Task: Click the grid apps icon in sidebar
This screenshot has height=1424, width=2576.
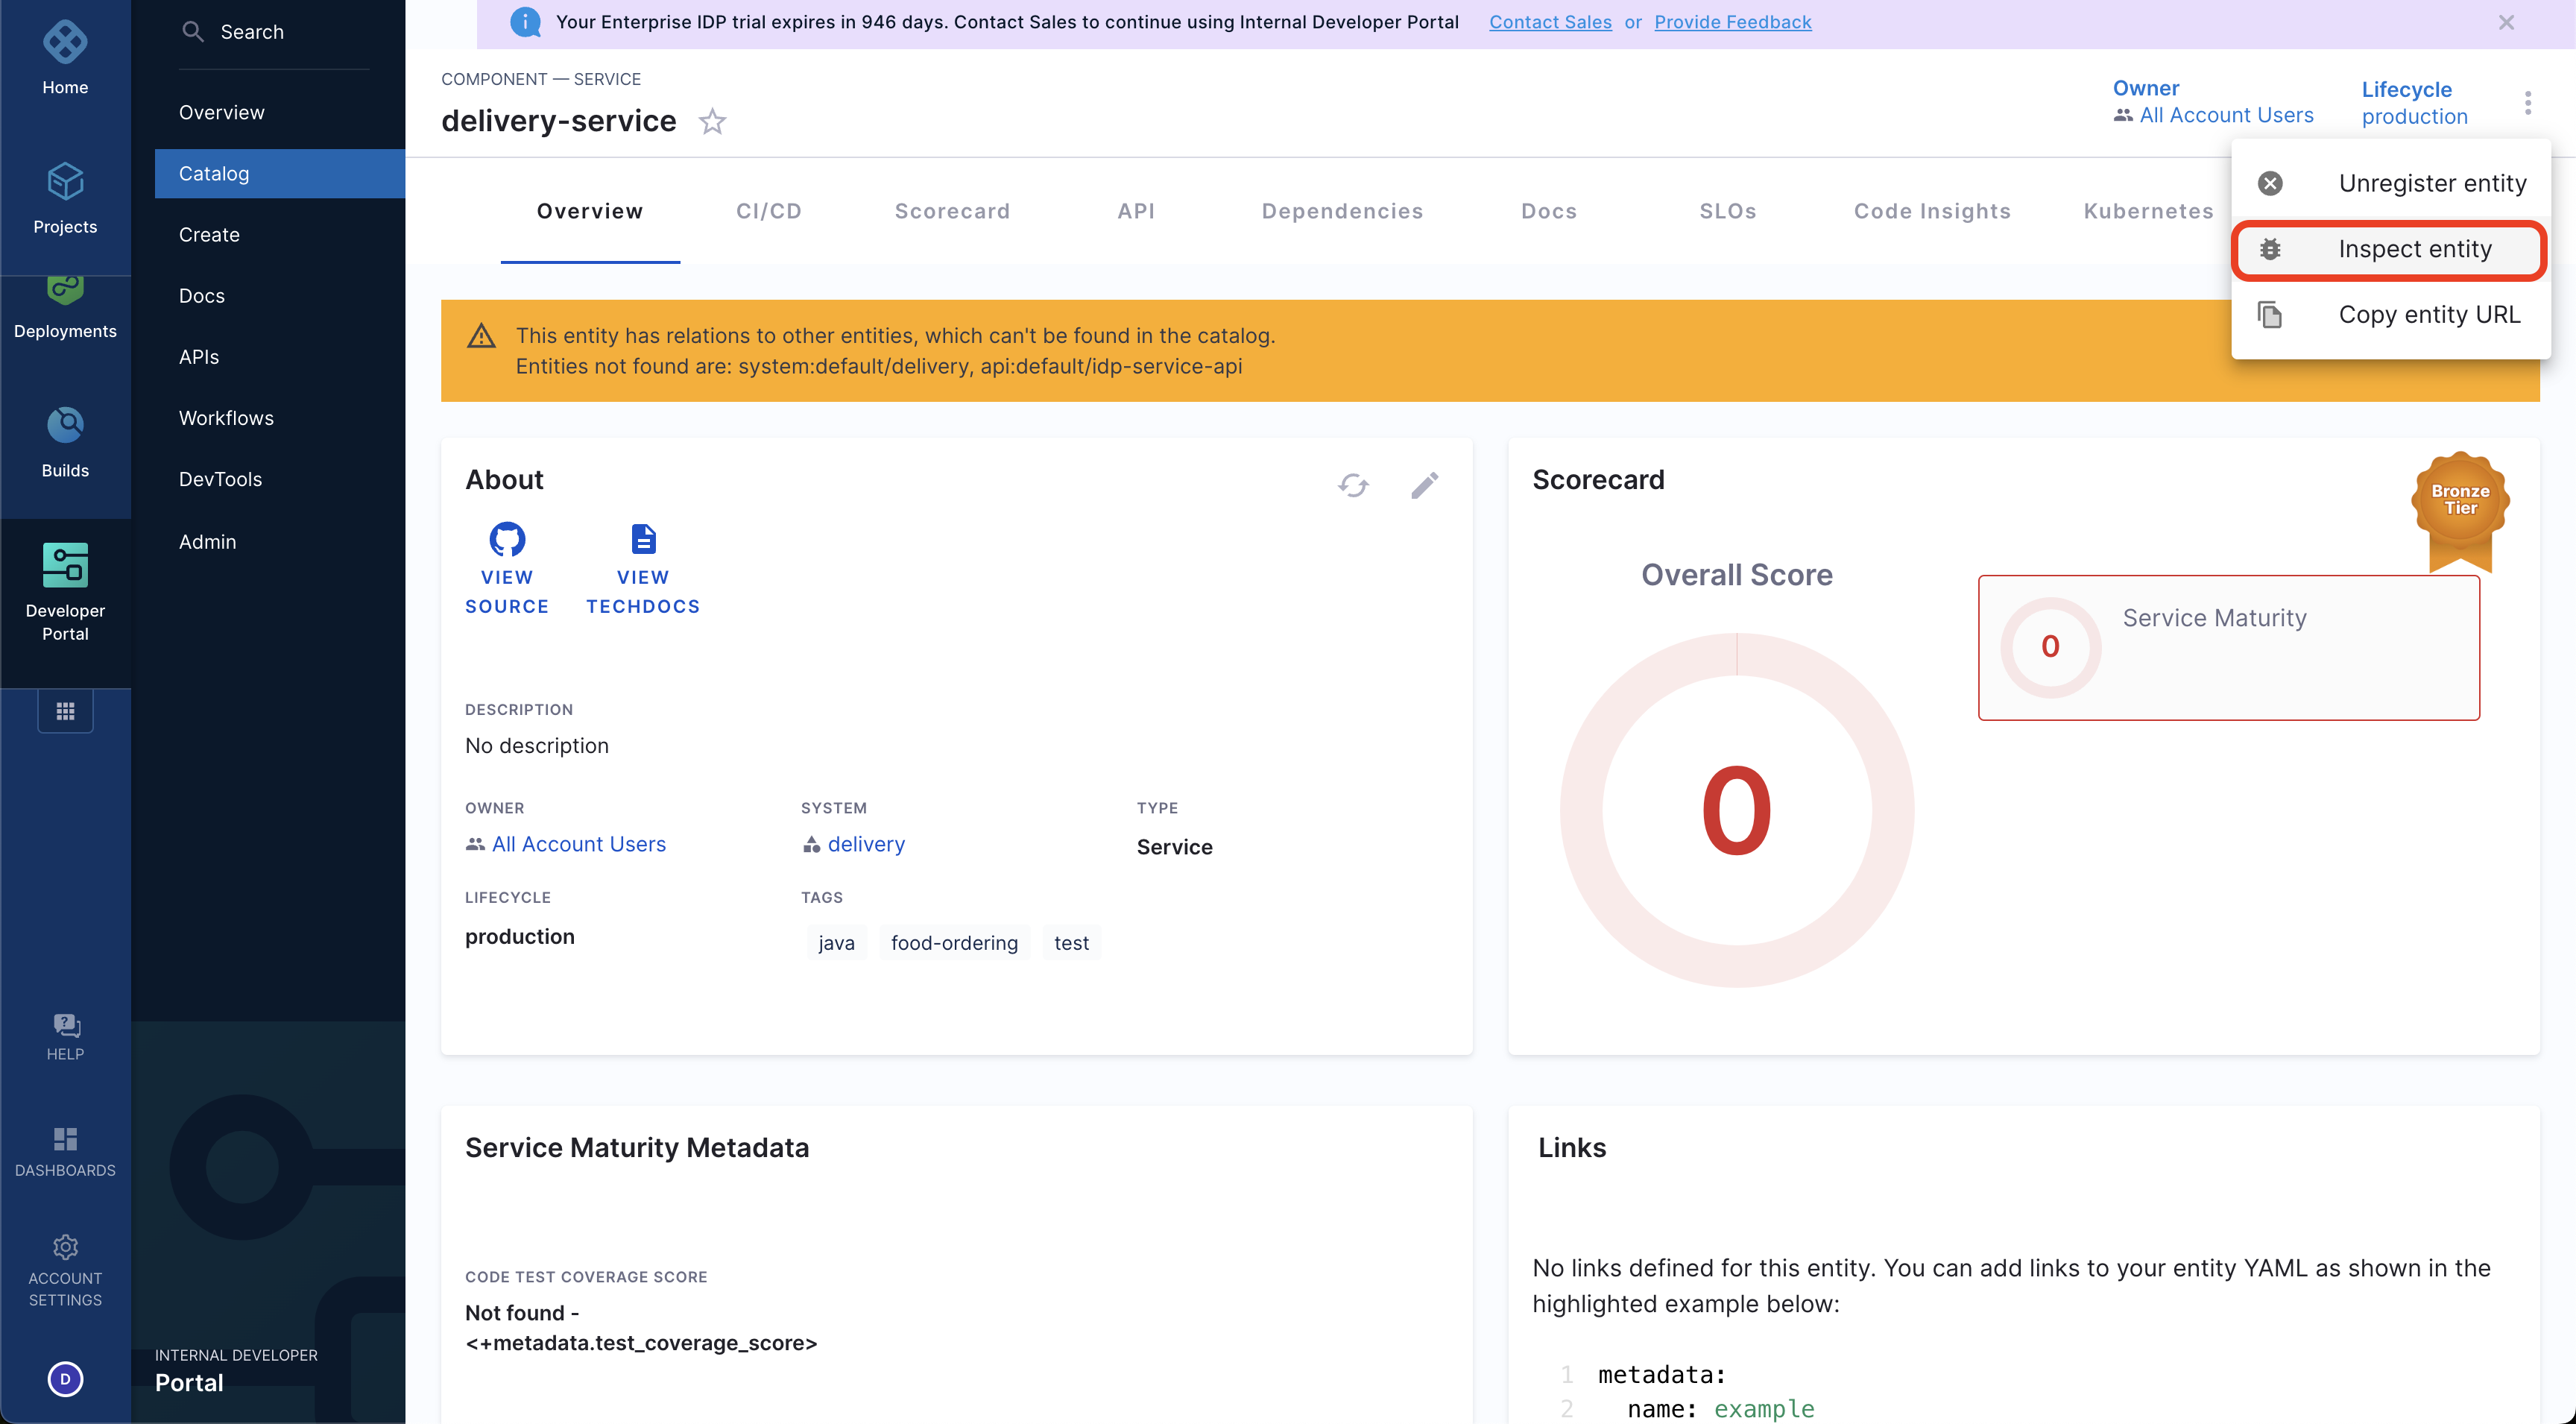Action: coord(65,711)
